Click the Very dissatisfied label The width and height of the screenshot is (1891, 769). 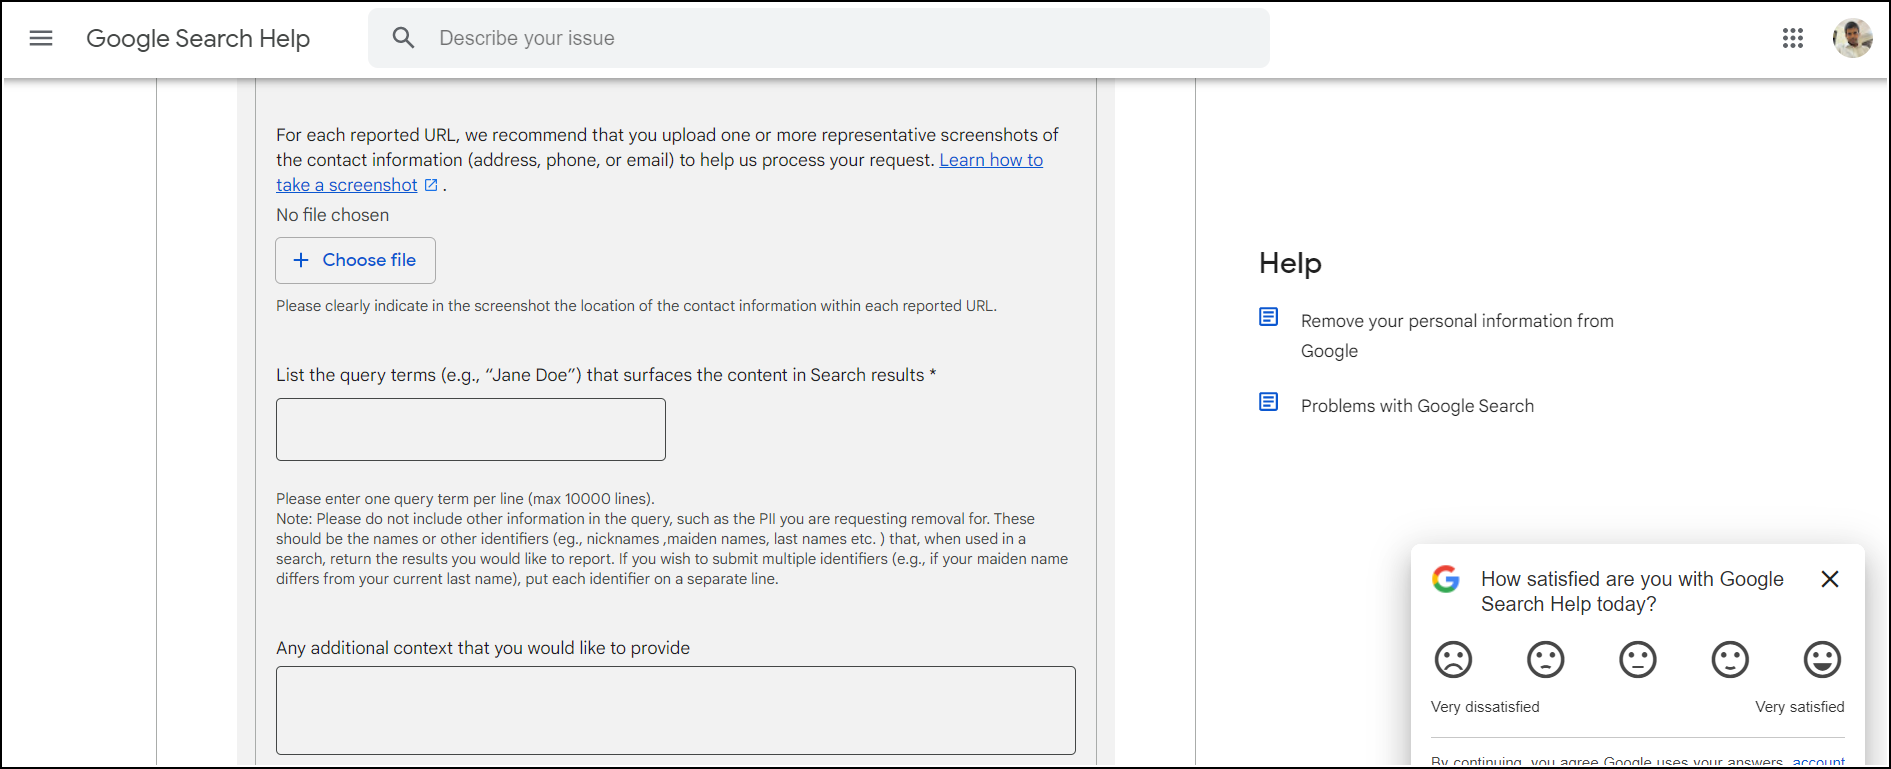tap(1485, 707)
